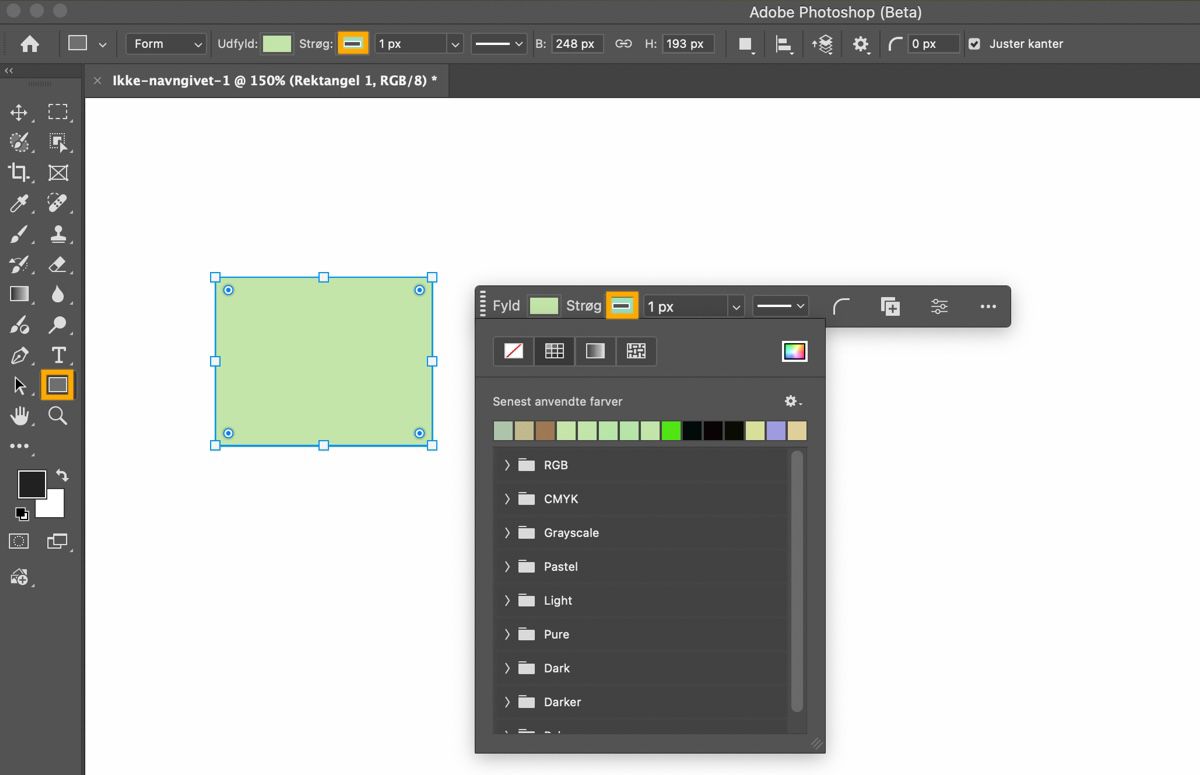
Task: Click the width B input field
Action: click(577, 44)
